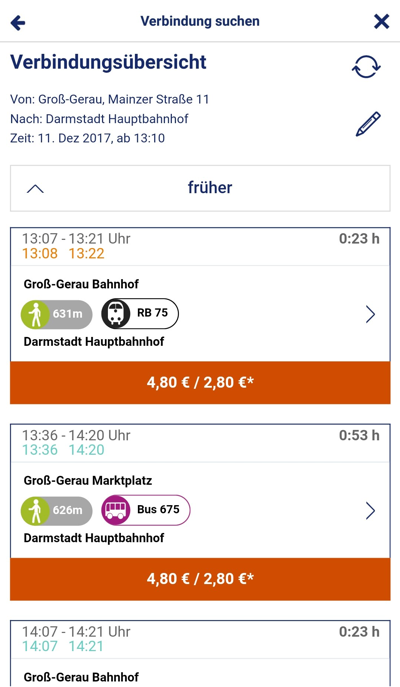This screenshot has width=400, height=687.
Task: Close the Verbindung suchen screen
Action: tap(381, 21)
